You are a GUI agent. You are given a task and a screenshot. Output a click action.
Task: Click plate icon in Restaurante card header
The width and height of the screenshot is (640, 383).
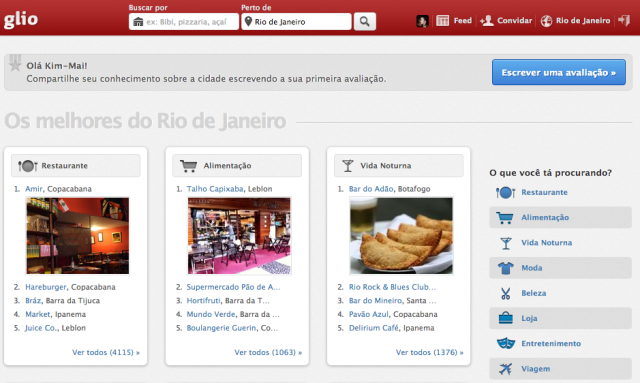click(x=27, y=166)
